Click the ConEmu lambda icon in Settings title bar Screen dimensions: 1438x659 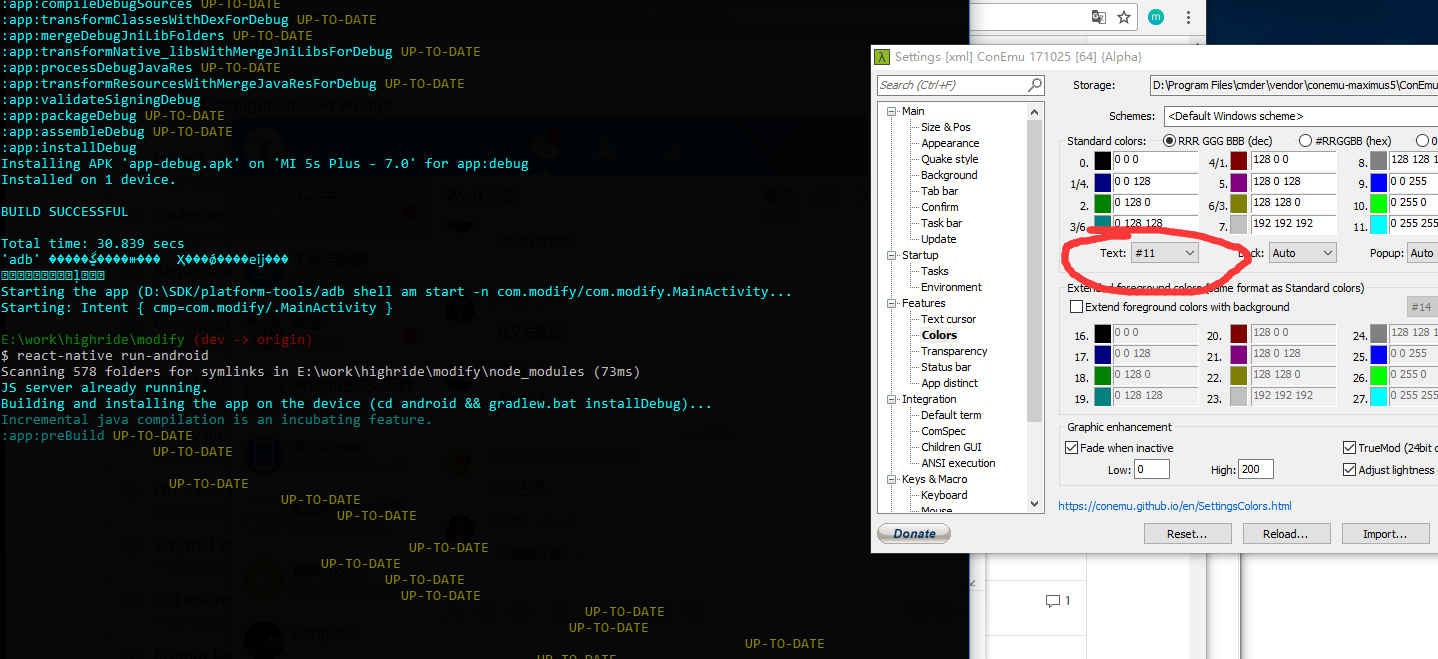(882, 57)
